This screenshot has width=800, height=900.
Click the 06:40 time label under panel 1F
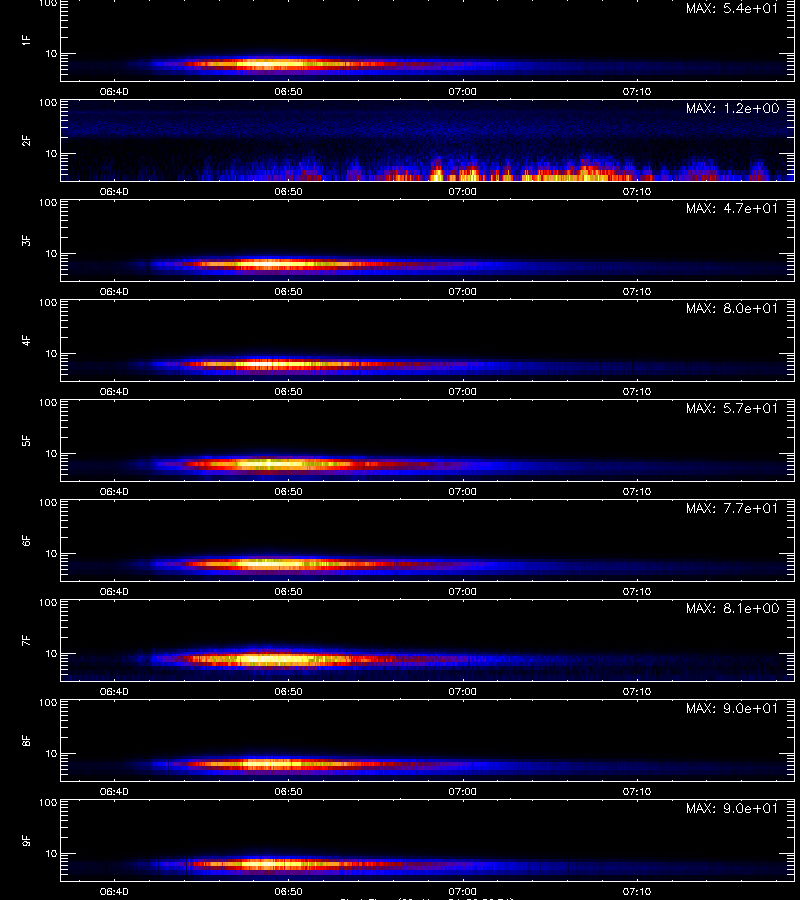coord(114,91)
